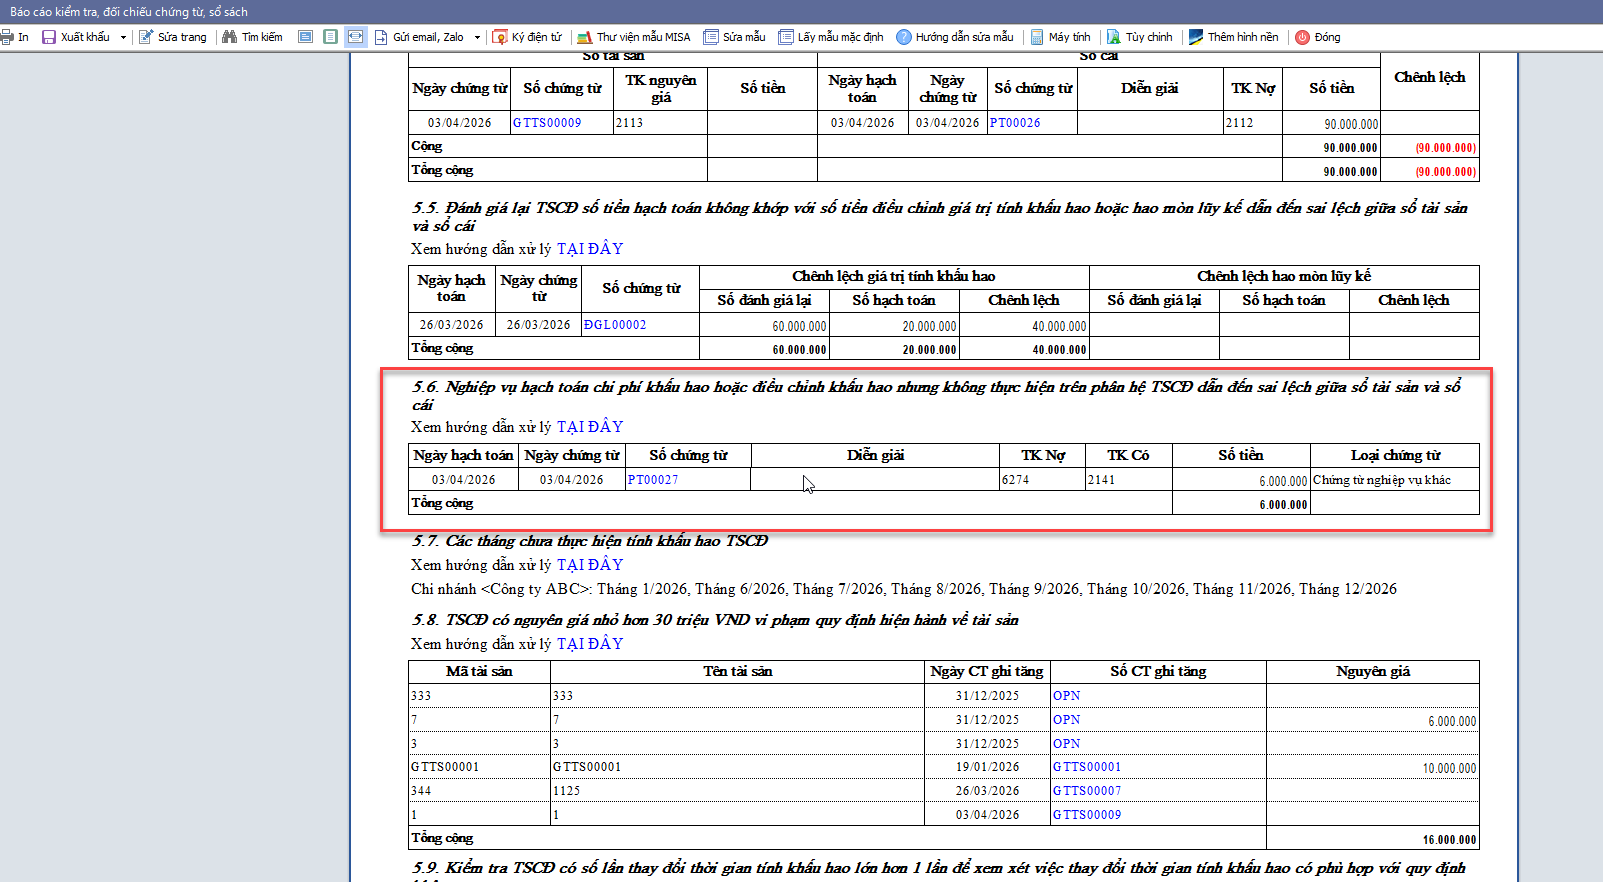This screenshot has width=1603, height=882.
Task: Click Ký điện tử signing icon
Action: coord(500,37)
